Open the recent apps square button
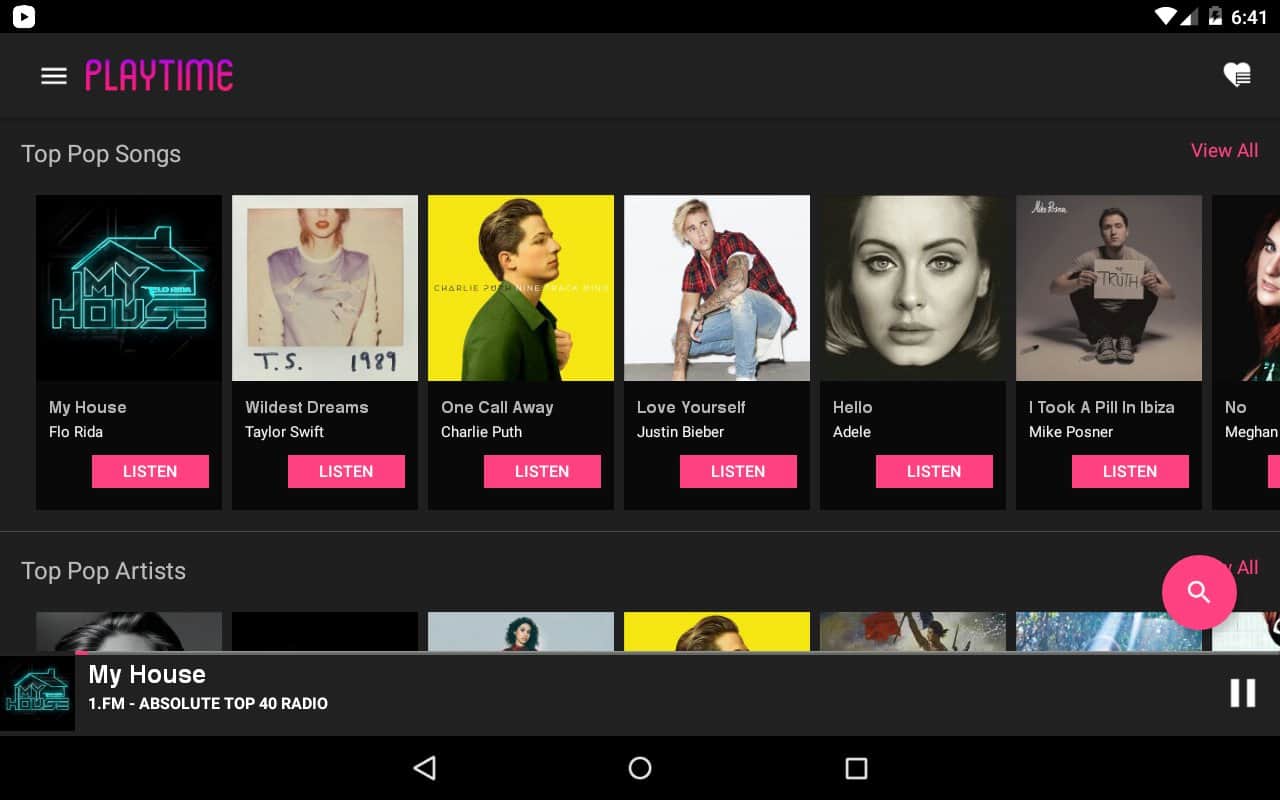This screenshot has height=800, width=1280. click(x=855, y=768)
